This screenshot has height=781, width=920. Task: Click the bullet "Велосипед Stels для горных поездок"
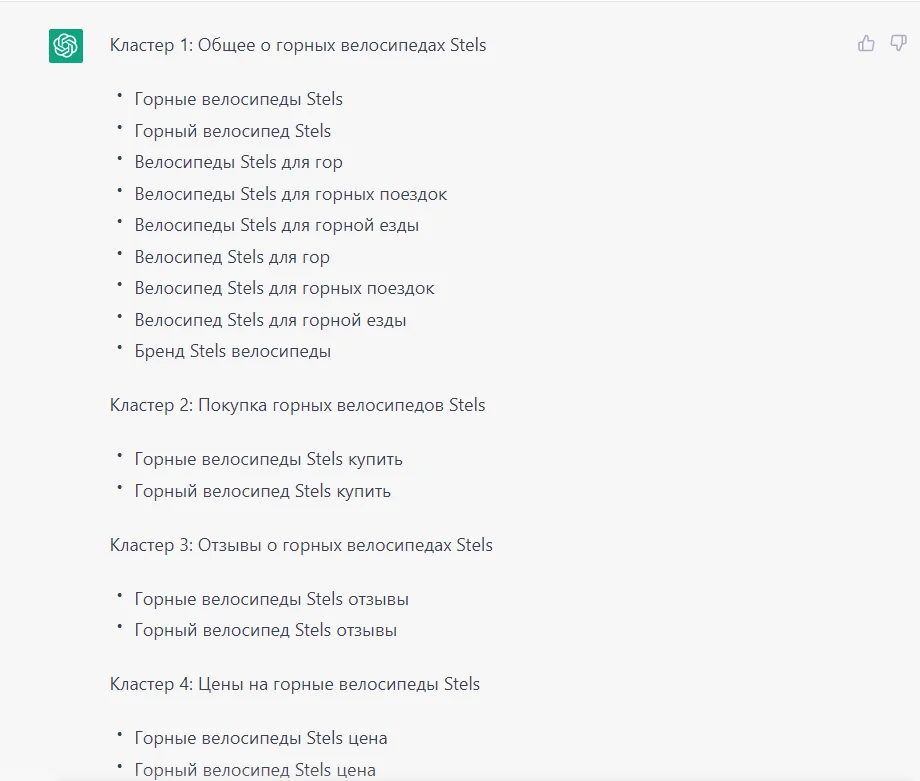[284, 288]
